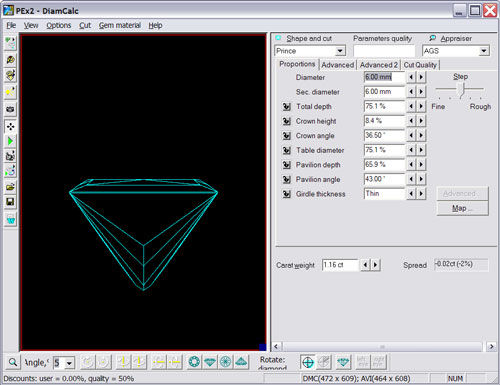The width and height of the screenshot is (500, 385).
Task: Select the four-dot move tool icon
Action: coord(10,127)
